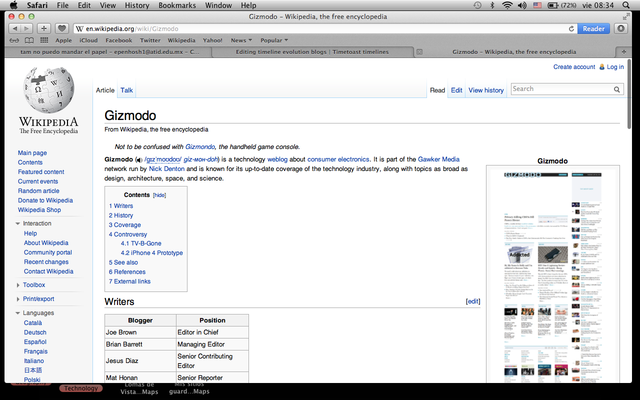
Task: Open the History menu
Action: [x=137, y=5]
